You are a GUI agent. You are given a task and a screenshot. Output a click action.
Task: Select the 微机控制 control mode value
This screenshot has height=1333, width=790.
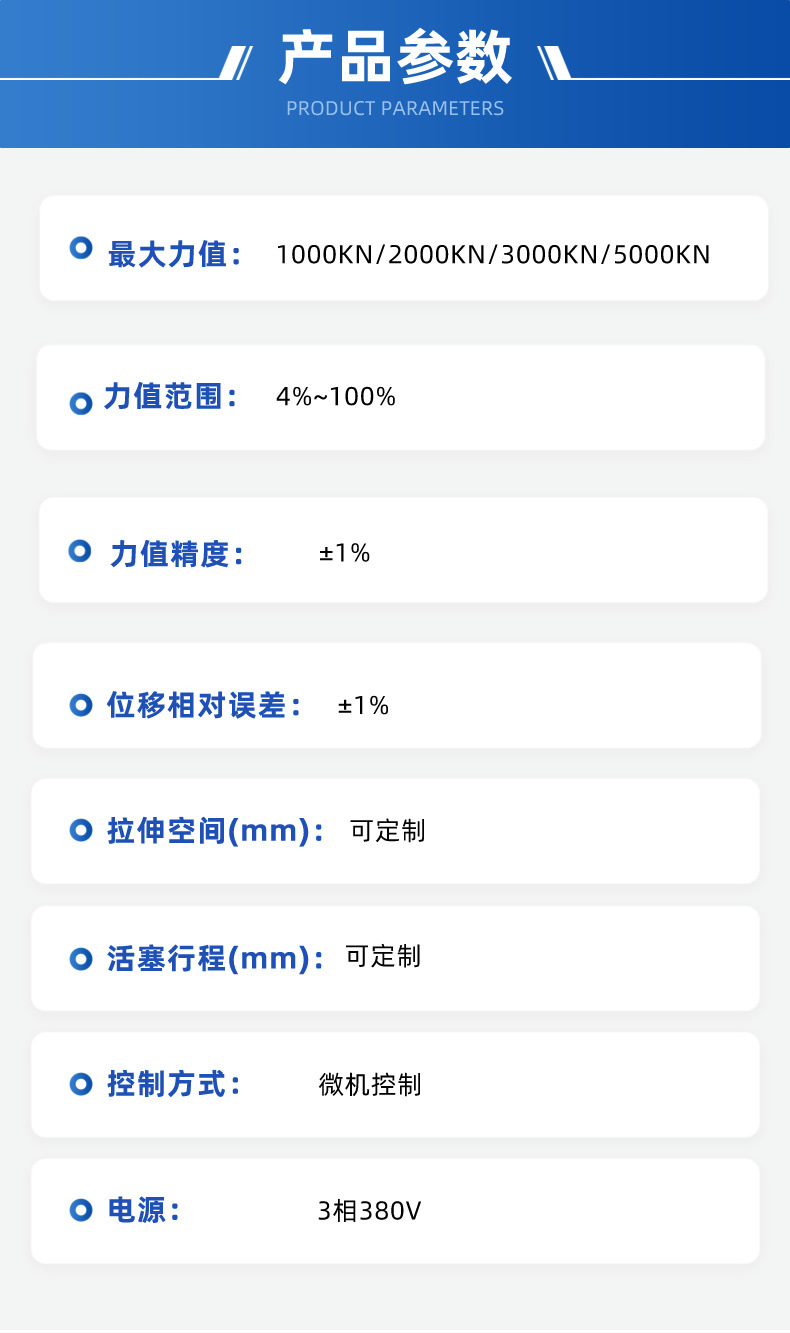pyautogui.click(x=370, y=1084)
